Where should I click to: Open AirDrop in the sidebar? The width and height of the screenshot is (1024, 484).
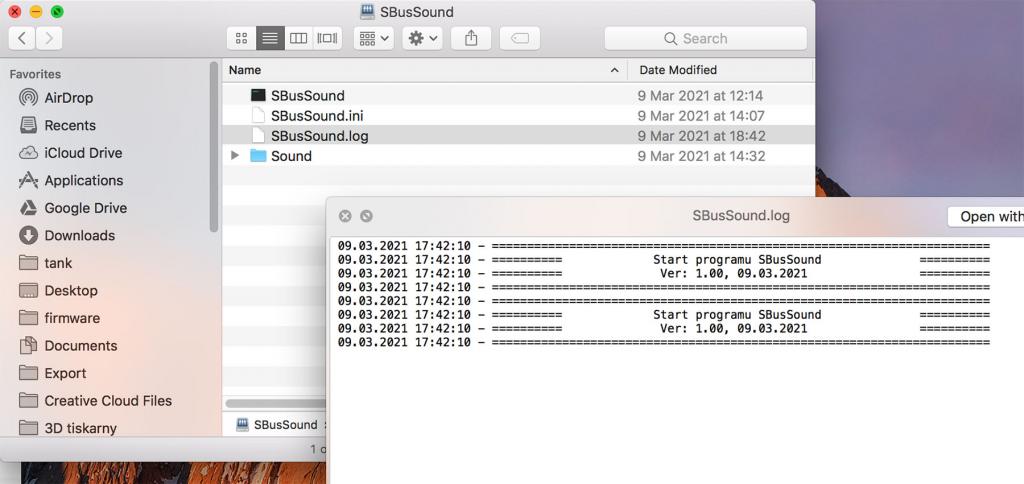[68, 98]
